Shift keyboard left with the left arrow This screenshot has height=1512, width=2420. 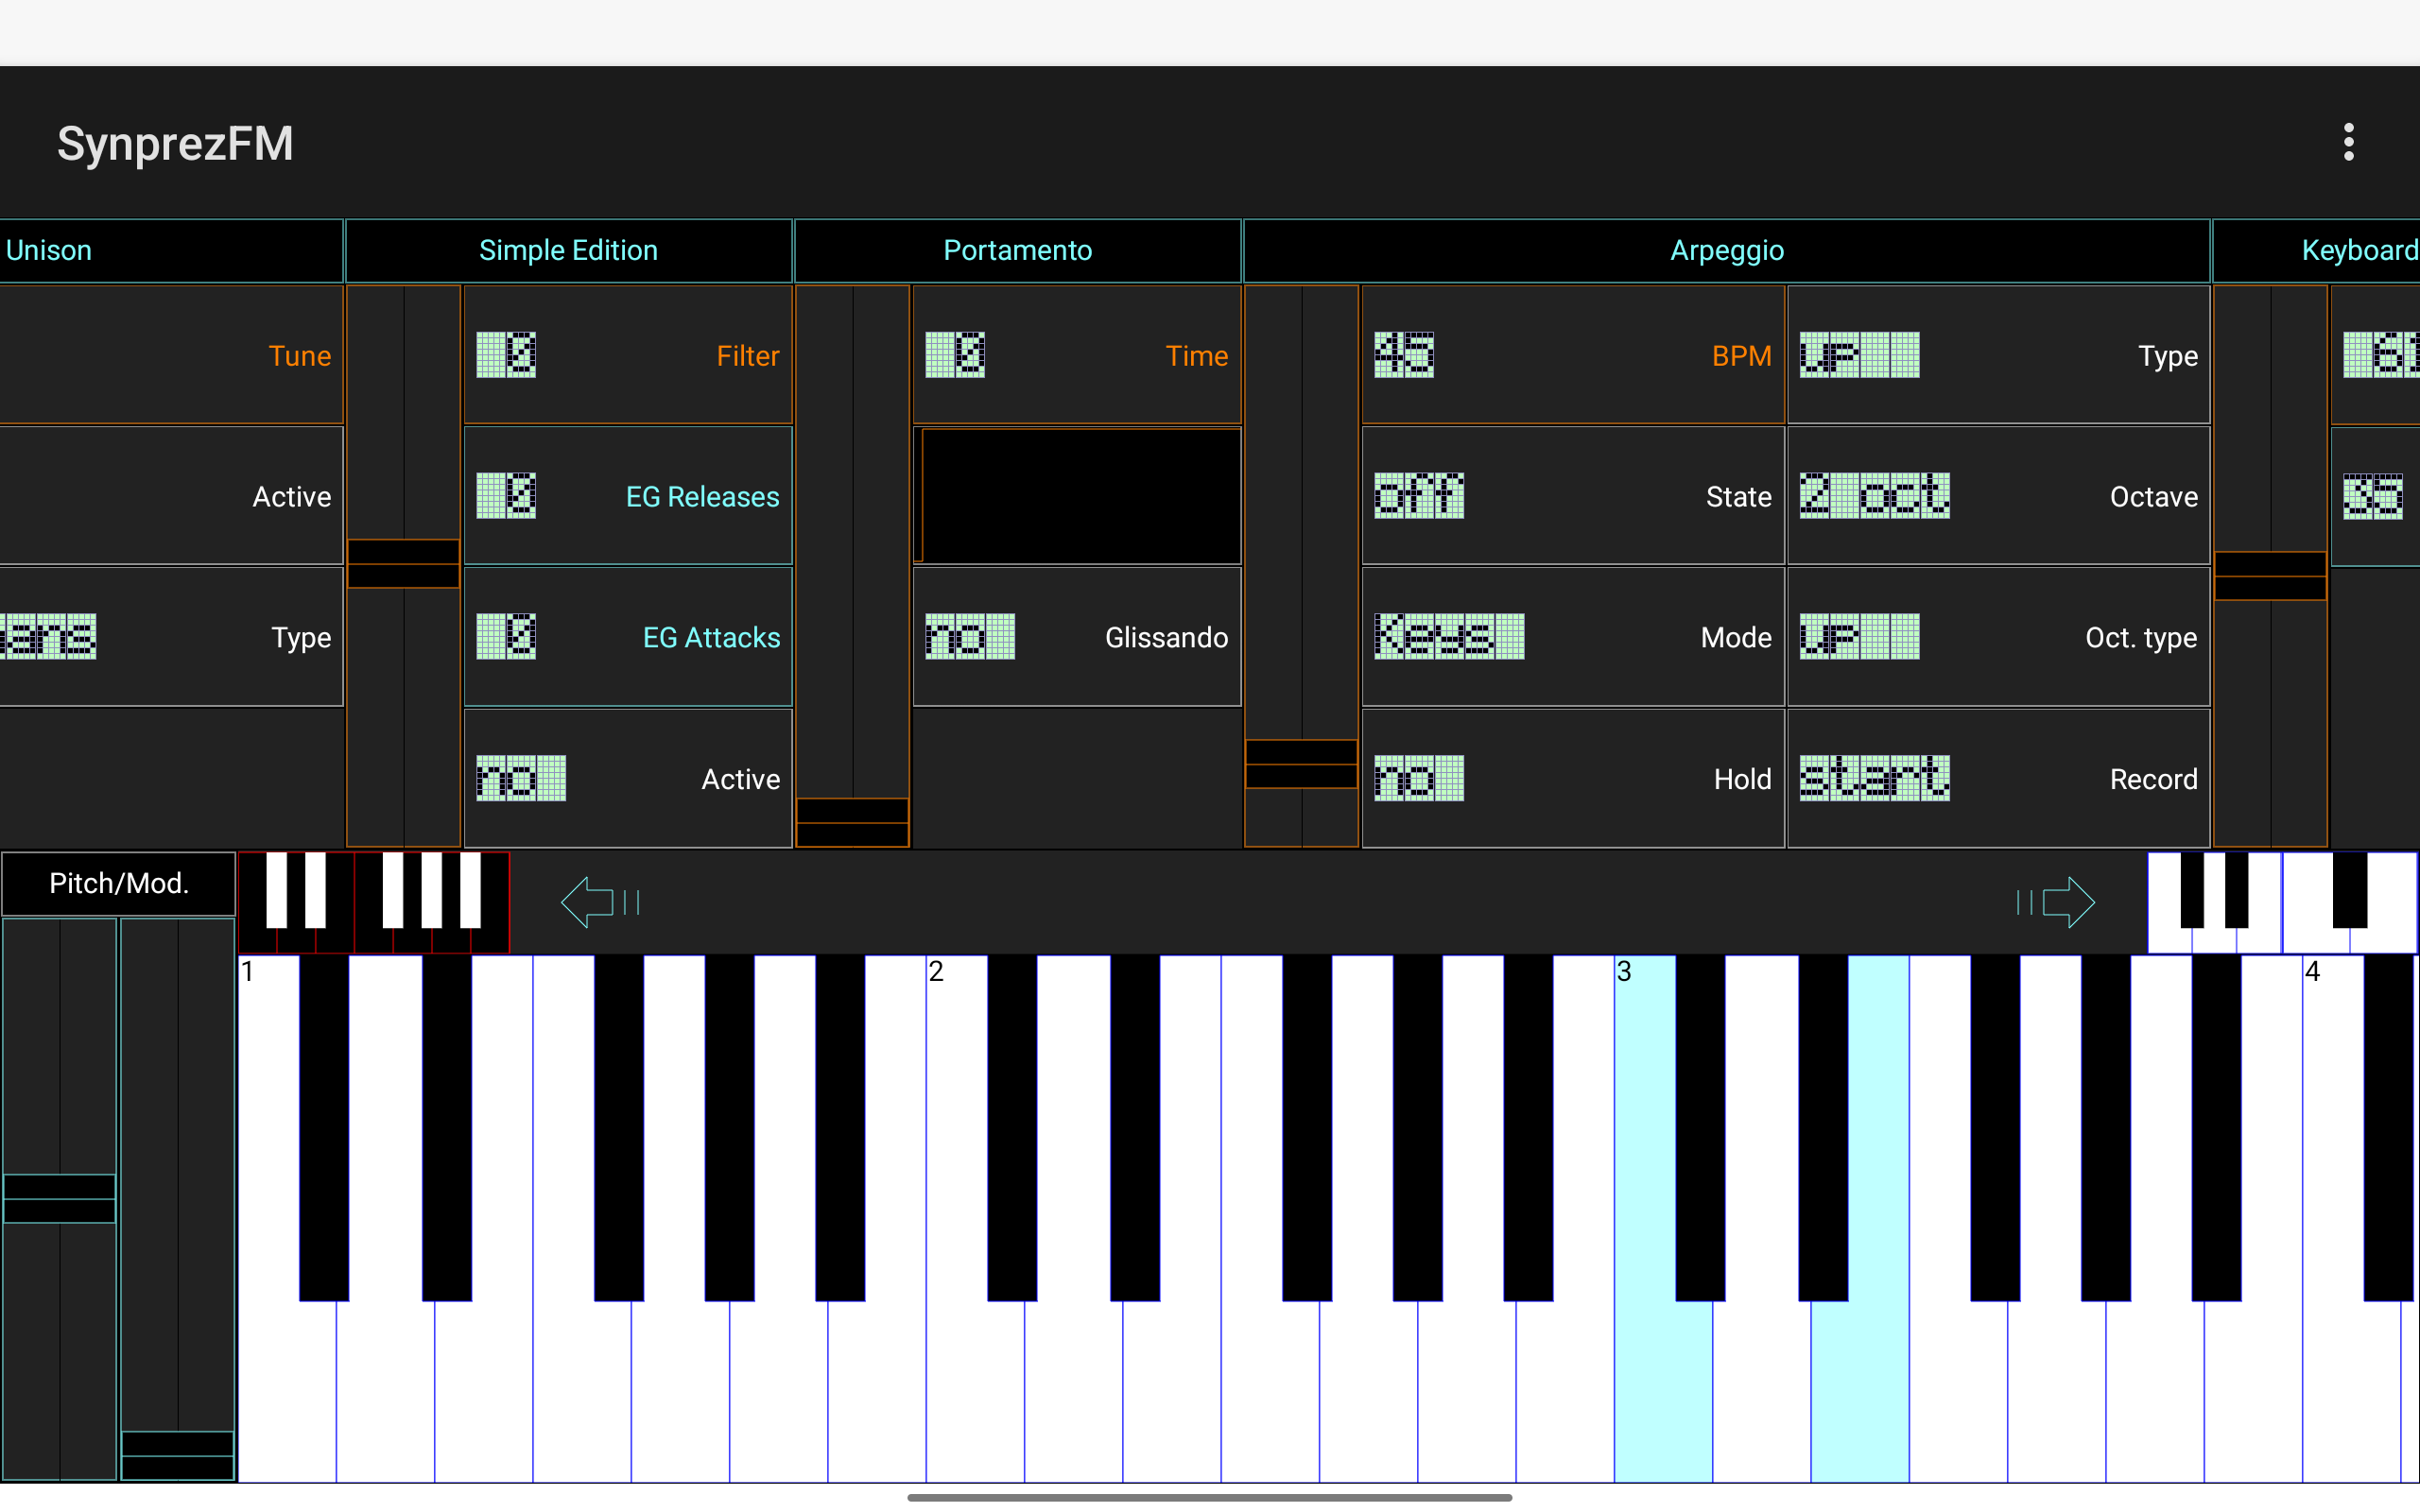[600, 902]
